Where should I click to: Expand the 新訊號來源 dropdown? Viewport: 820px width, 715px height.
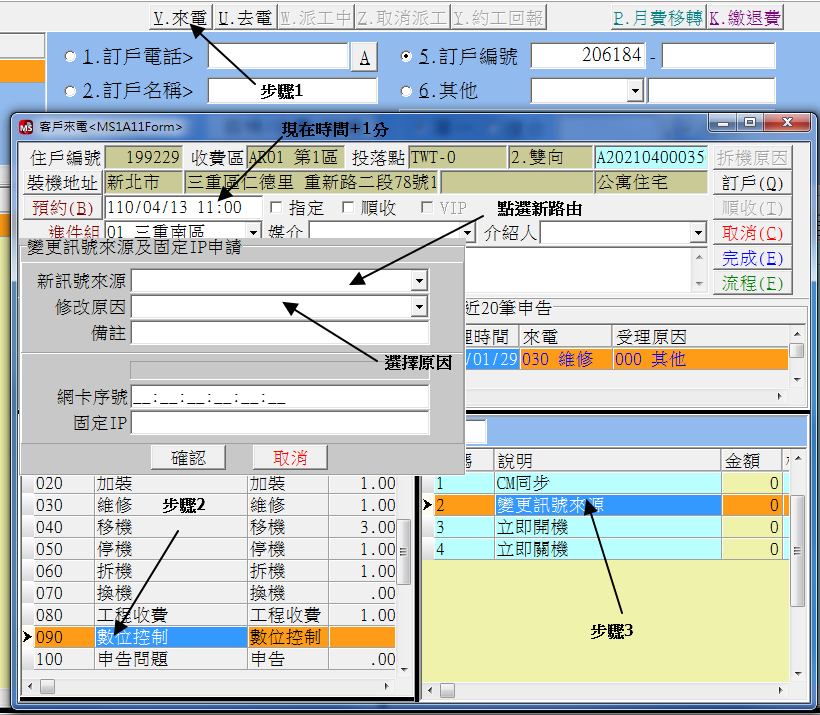(419, 281)
